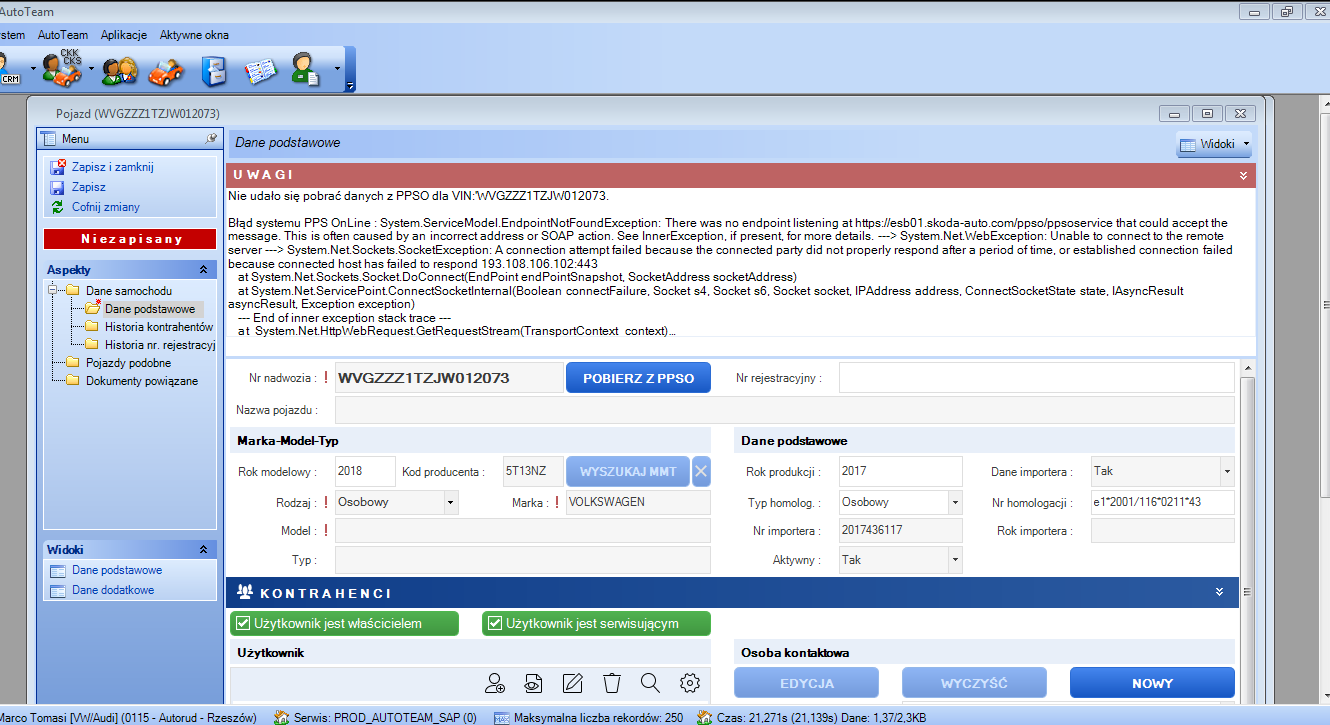The height and width of the screenshot is (725, 1330).
Task: Open the Dane importera dropdown
Action: pos(1226,472)
